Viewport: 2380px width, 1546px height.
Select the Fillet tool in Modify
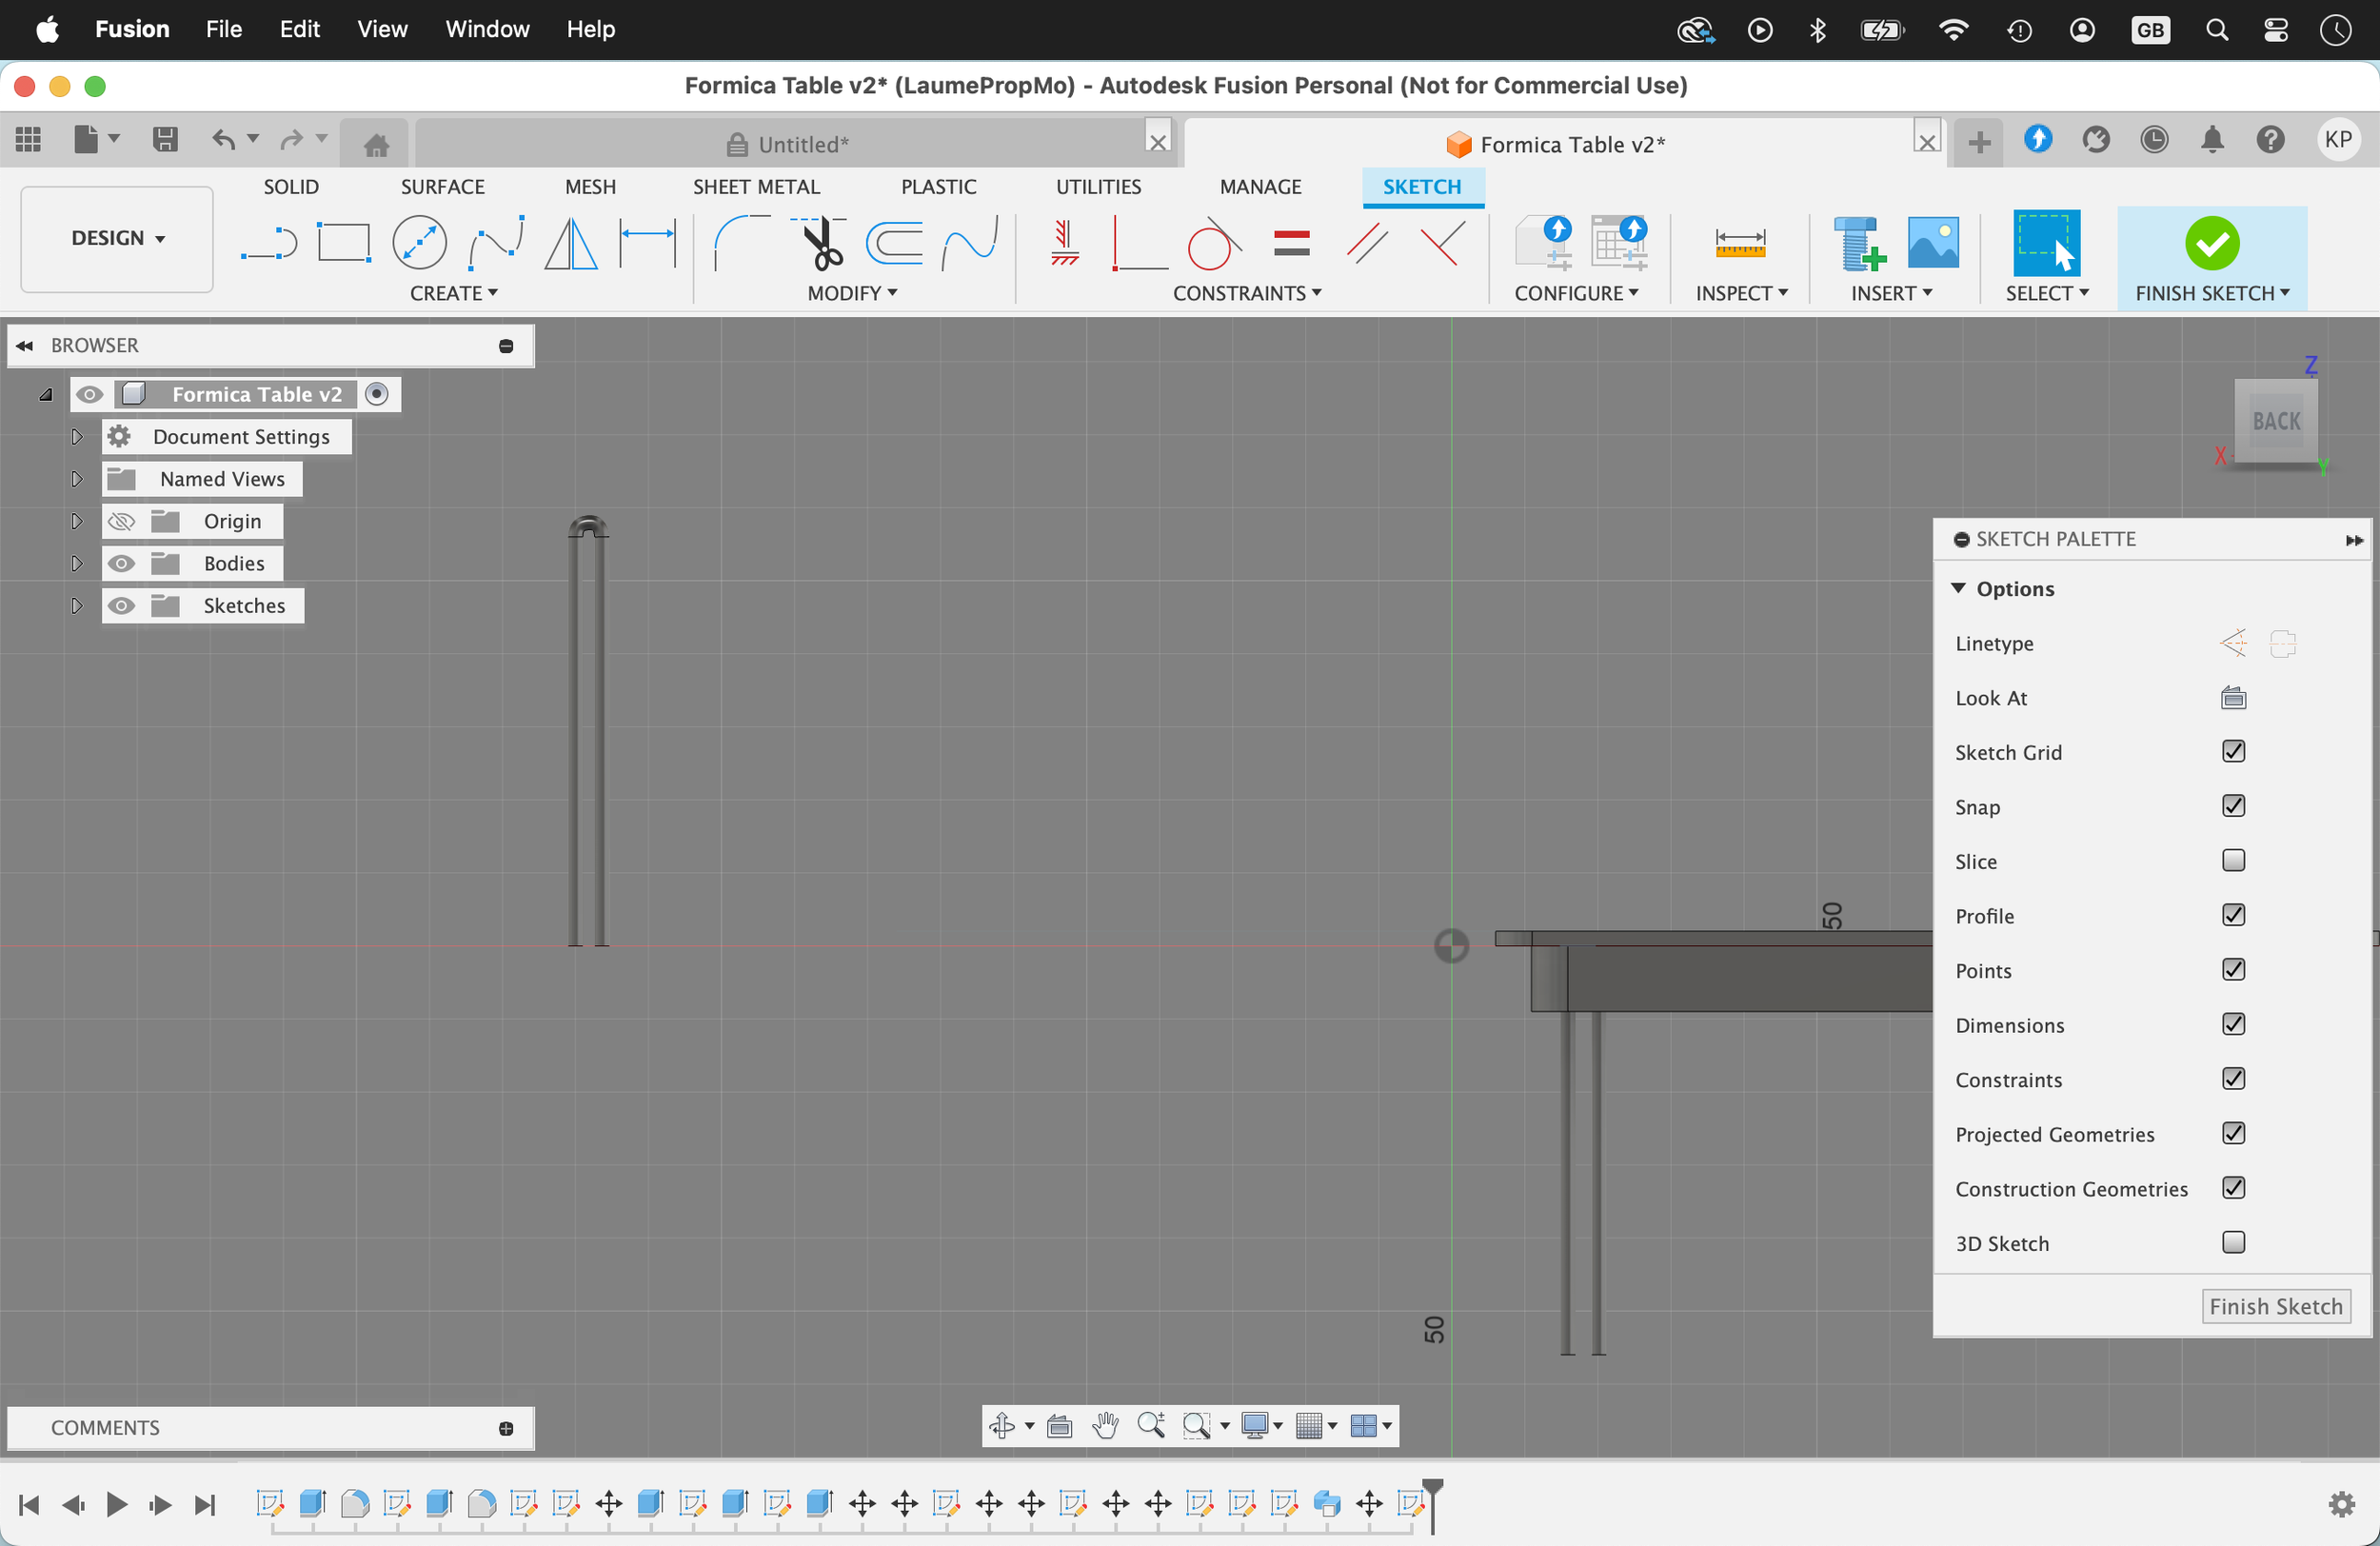tap(741, 243)
